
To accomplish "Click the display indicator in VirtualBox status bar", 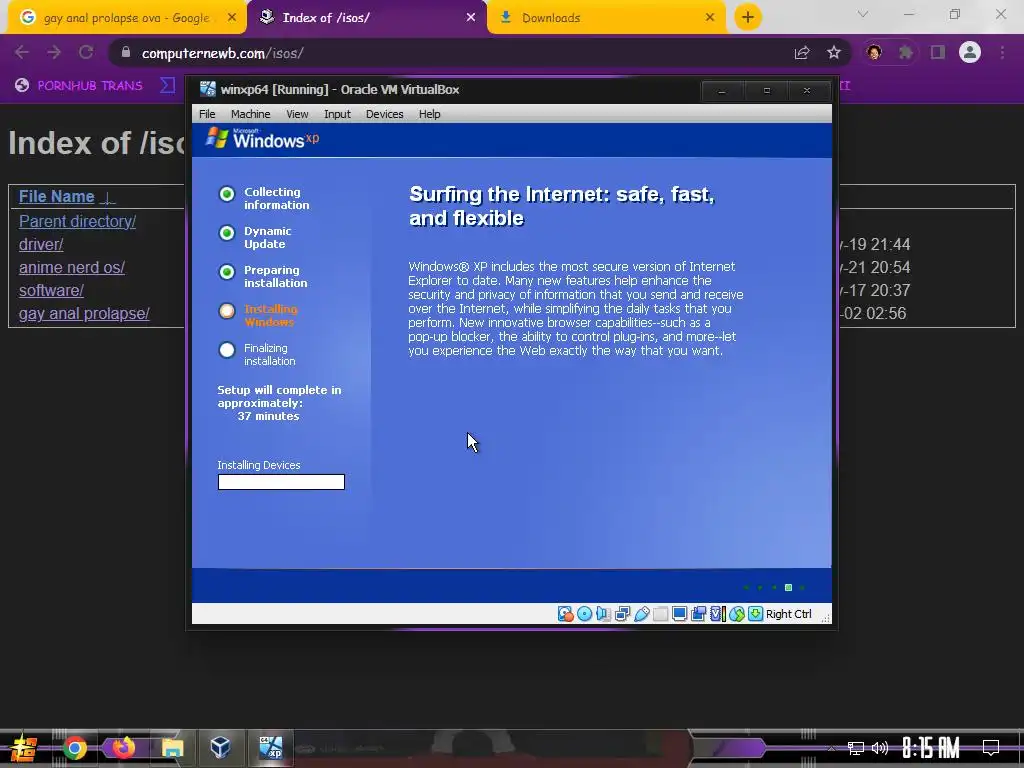I will click(679, 614).
